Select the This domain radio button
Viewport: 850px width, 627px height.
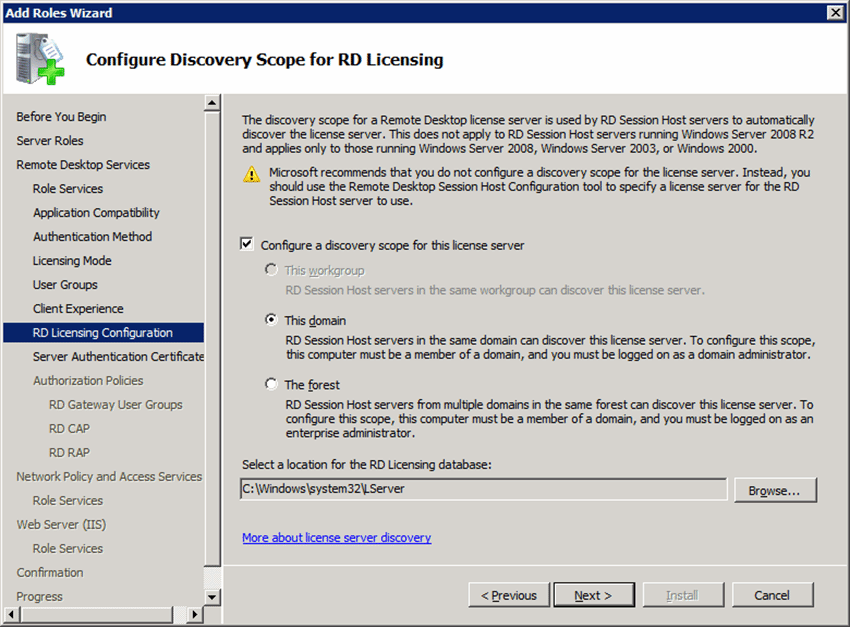pos(271,320)
